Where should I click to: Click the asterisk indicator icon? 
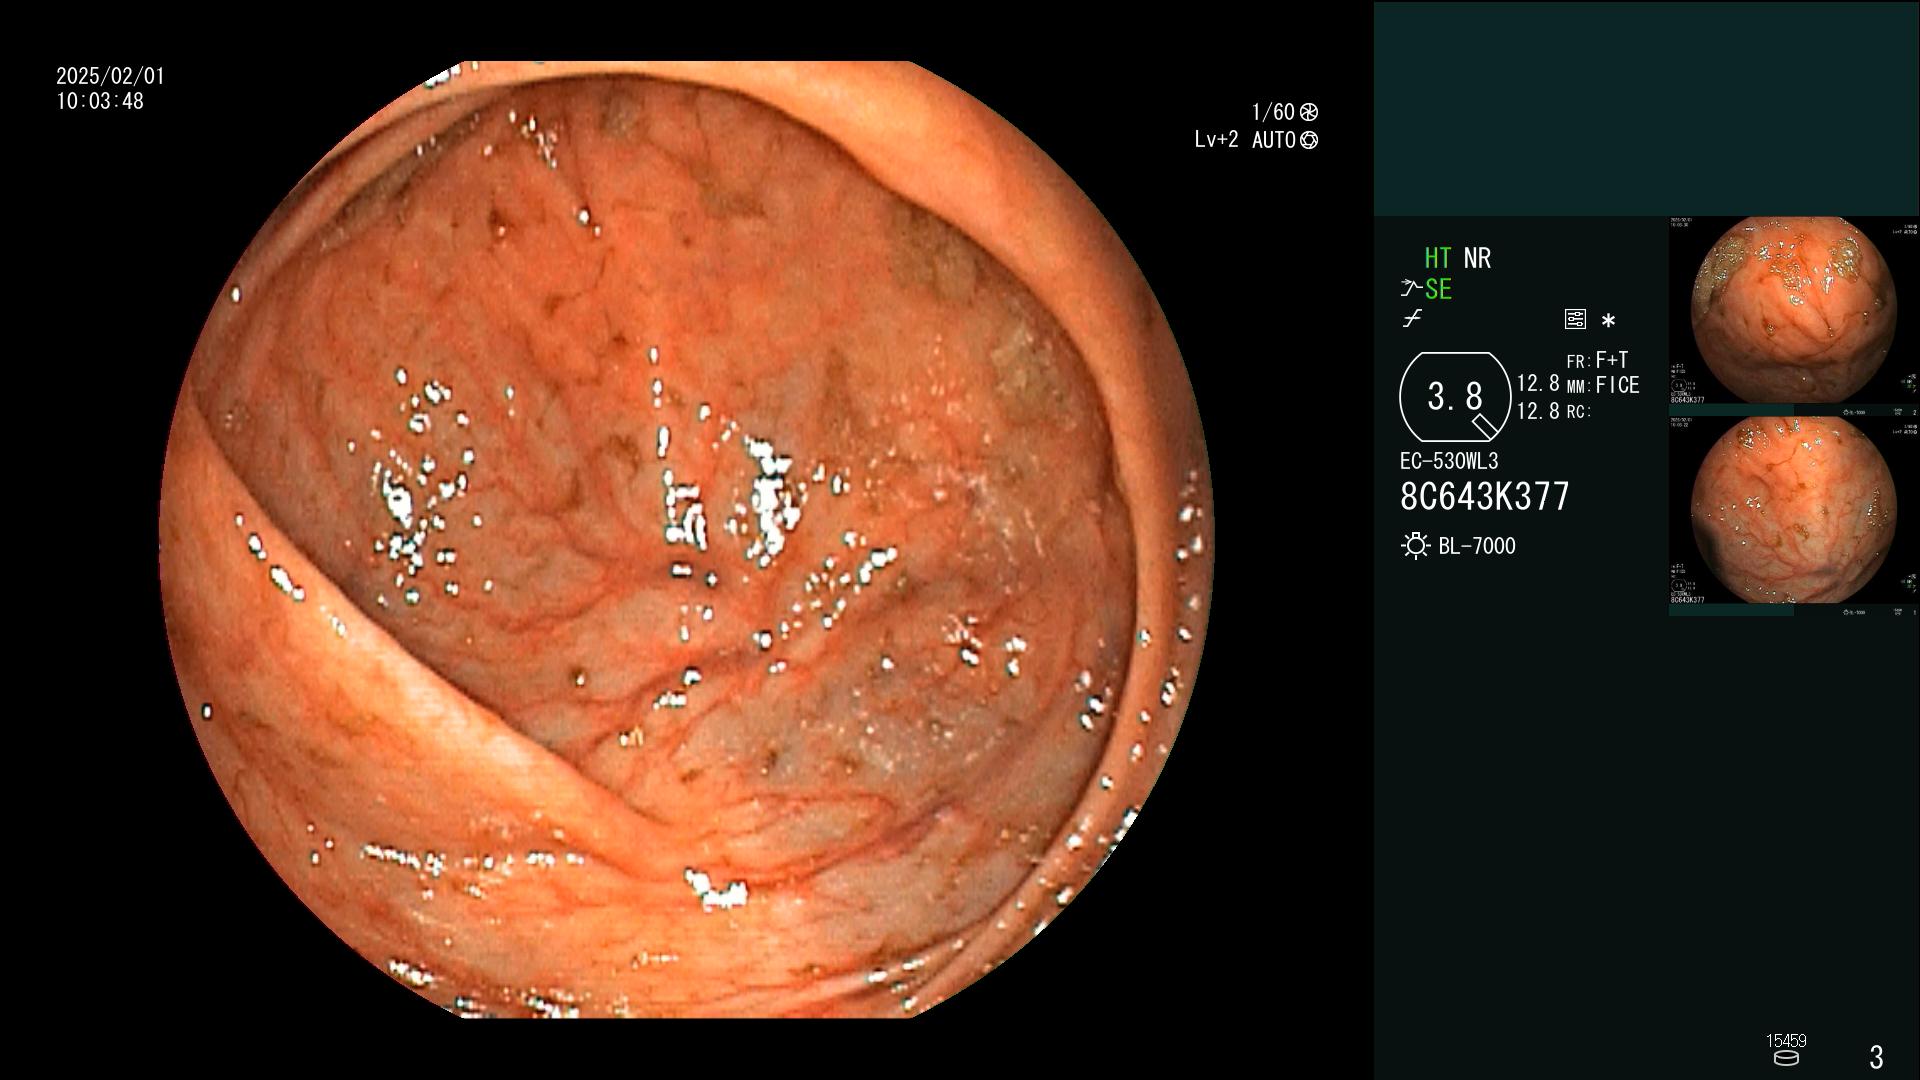point(1608,321)
